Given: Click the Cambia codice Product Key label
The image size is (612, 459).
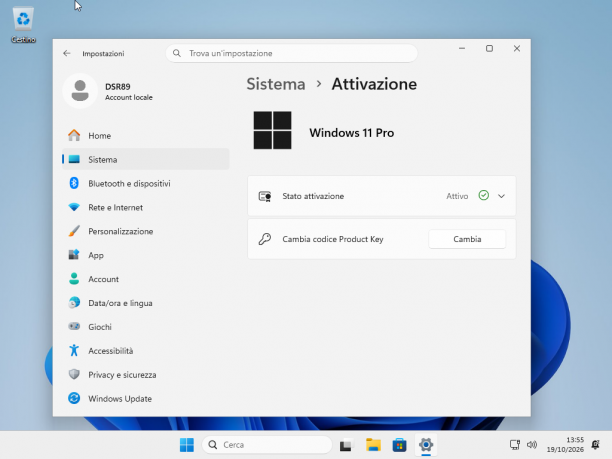Looking at the screenshot, I should (333, 239).
